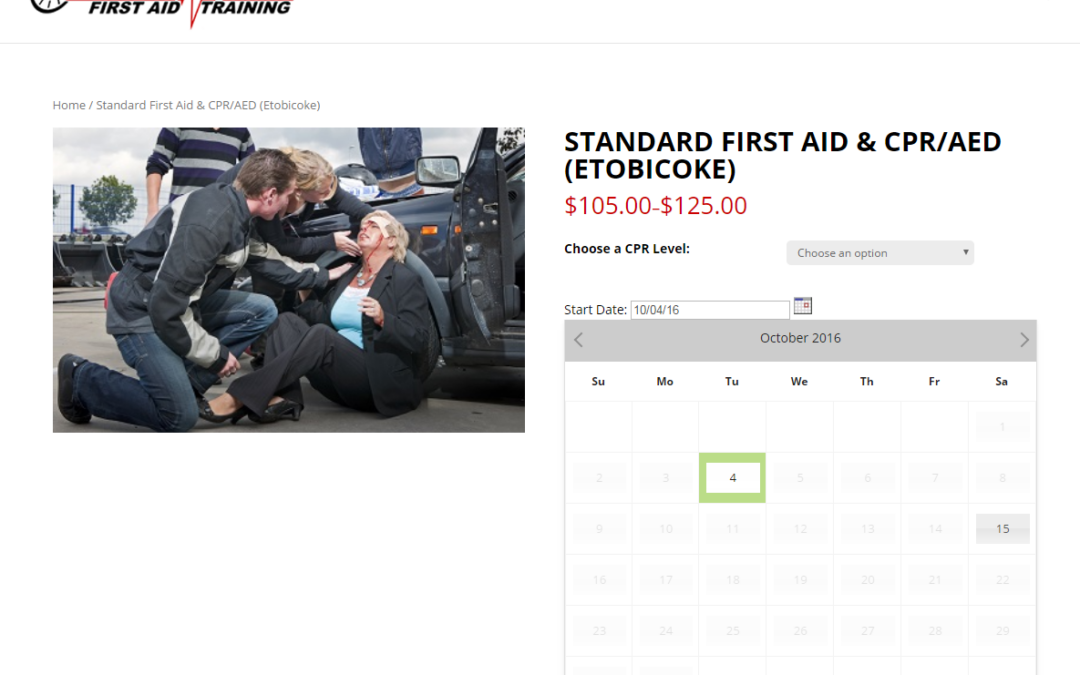Click the Standard First Aid breadcrumb text
This screenshot has width=1080, height=675.
(208, 105)
